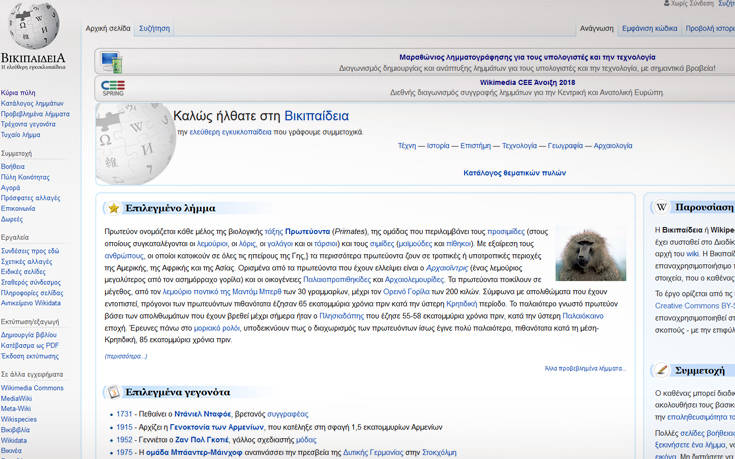735x459 pixels.
Task: Switch to the Συζήτηση tab
Action: 154,28
